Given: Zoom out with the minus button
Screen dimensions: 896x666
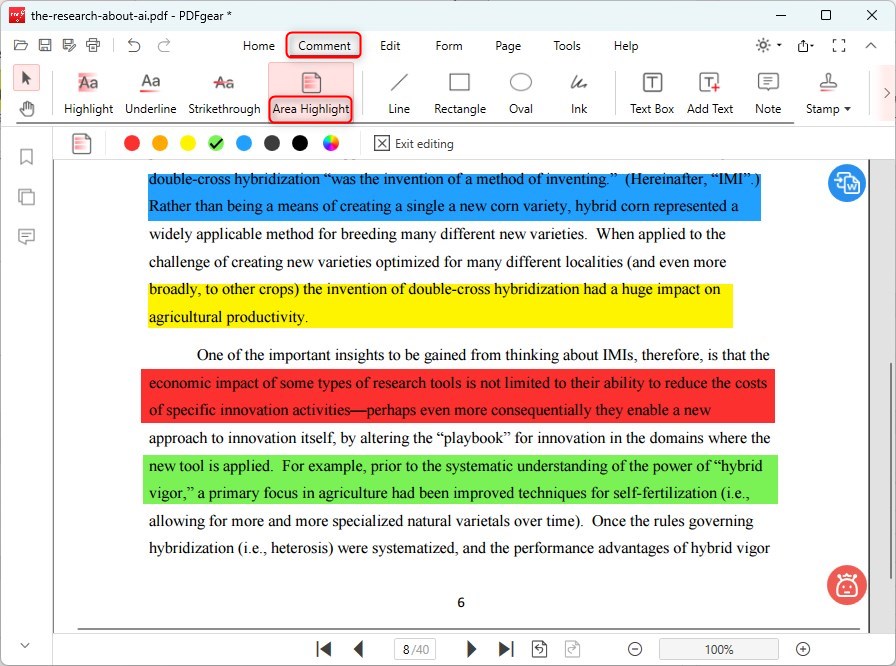Looking at the screenshot, I should point(634,649).
